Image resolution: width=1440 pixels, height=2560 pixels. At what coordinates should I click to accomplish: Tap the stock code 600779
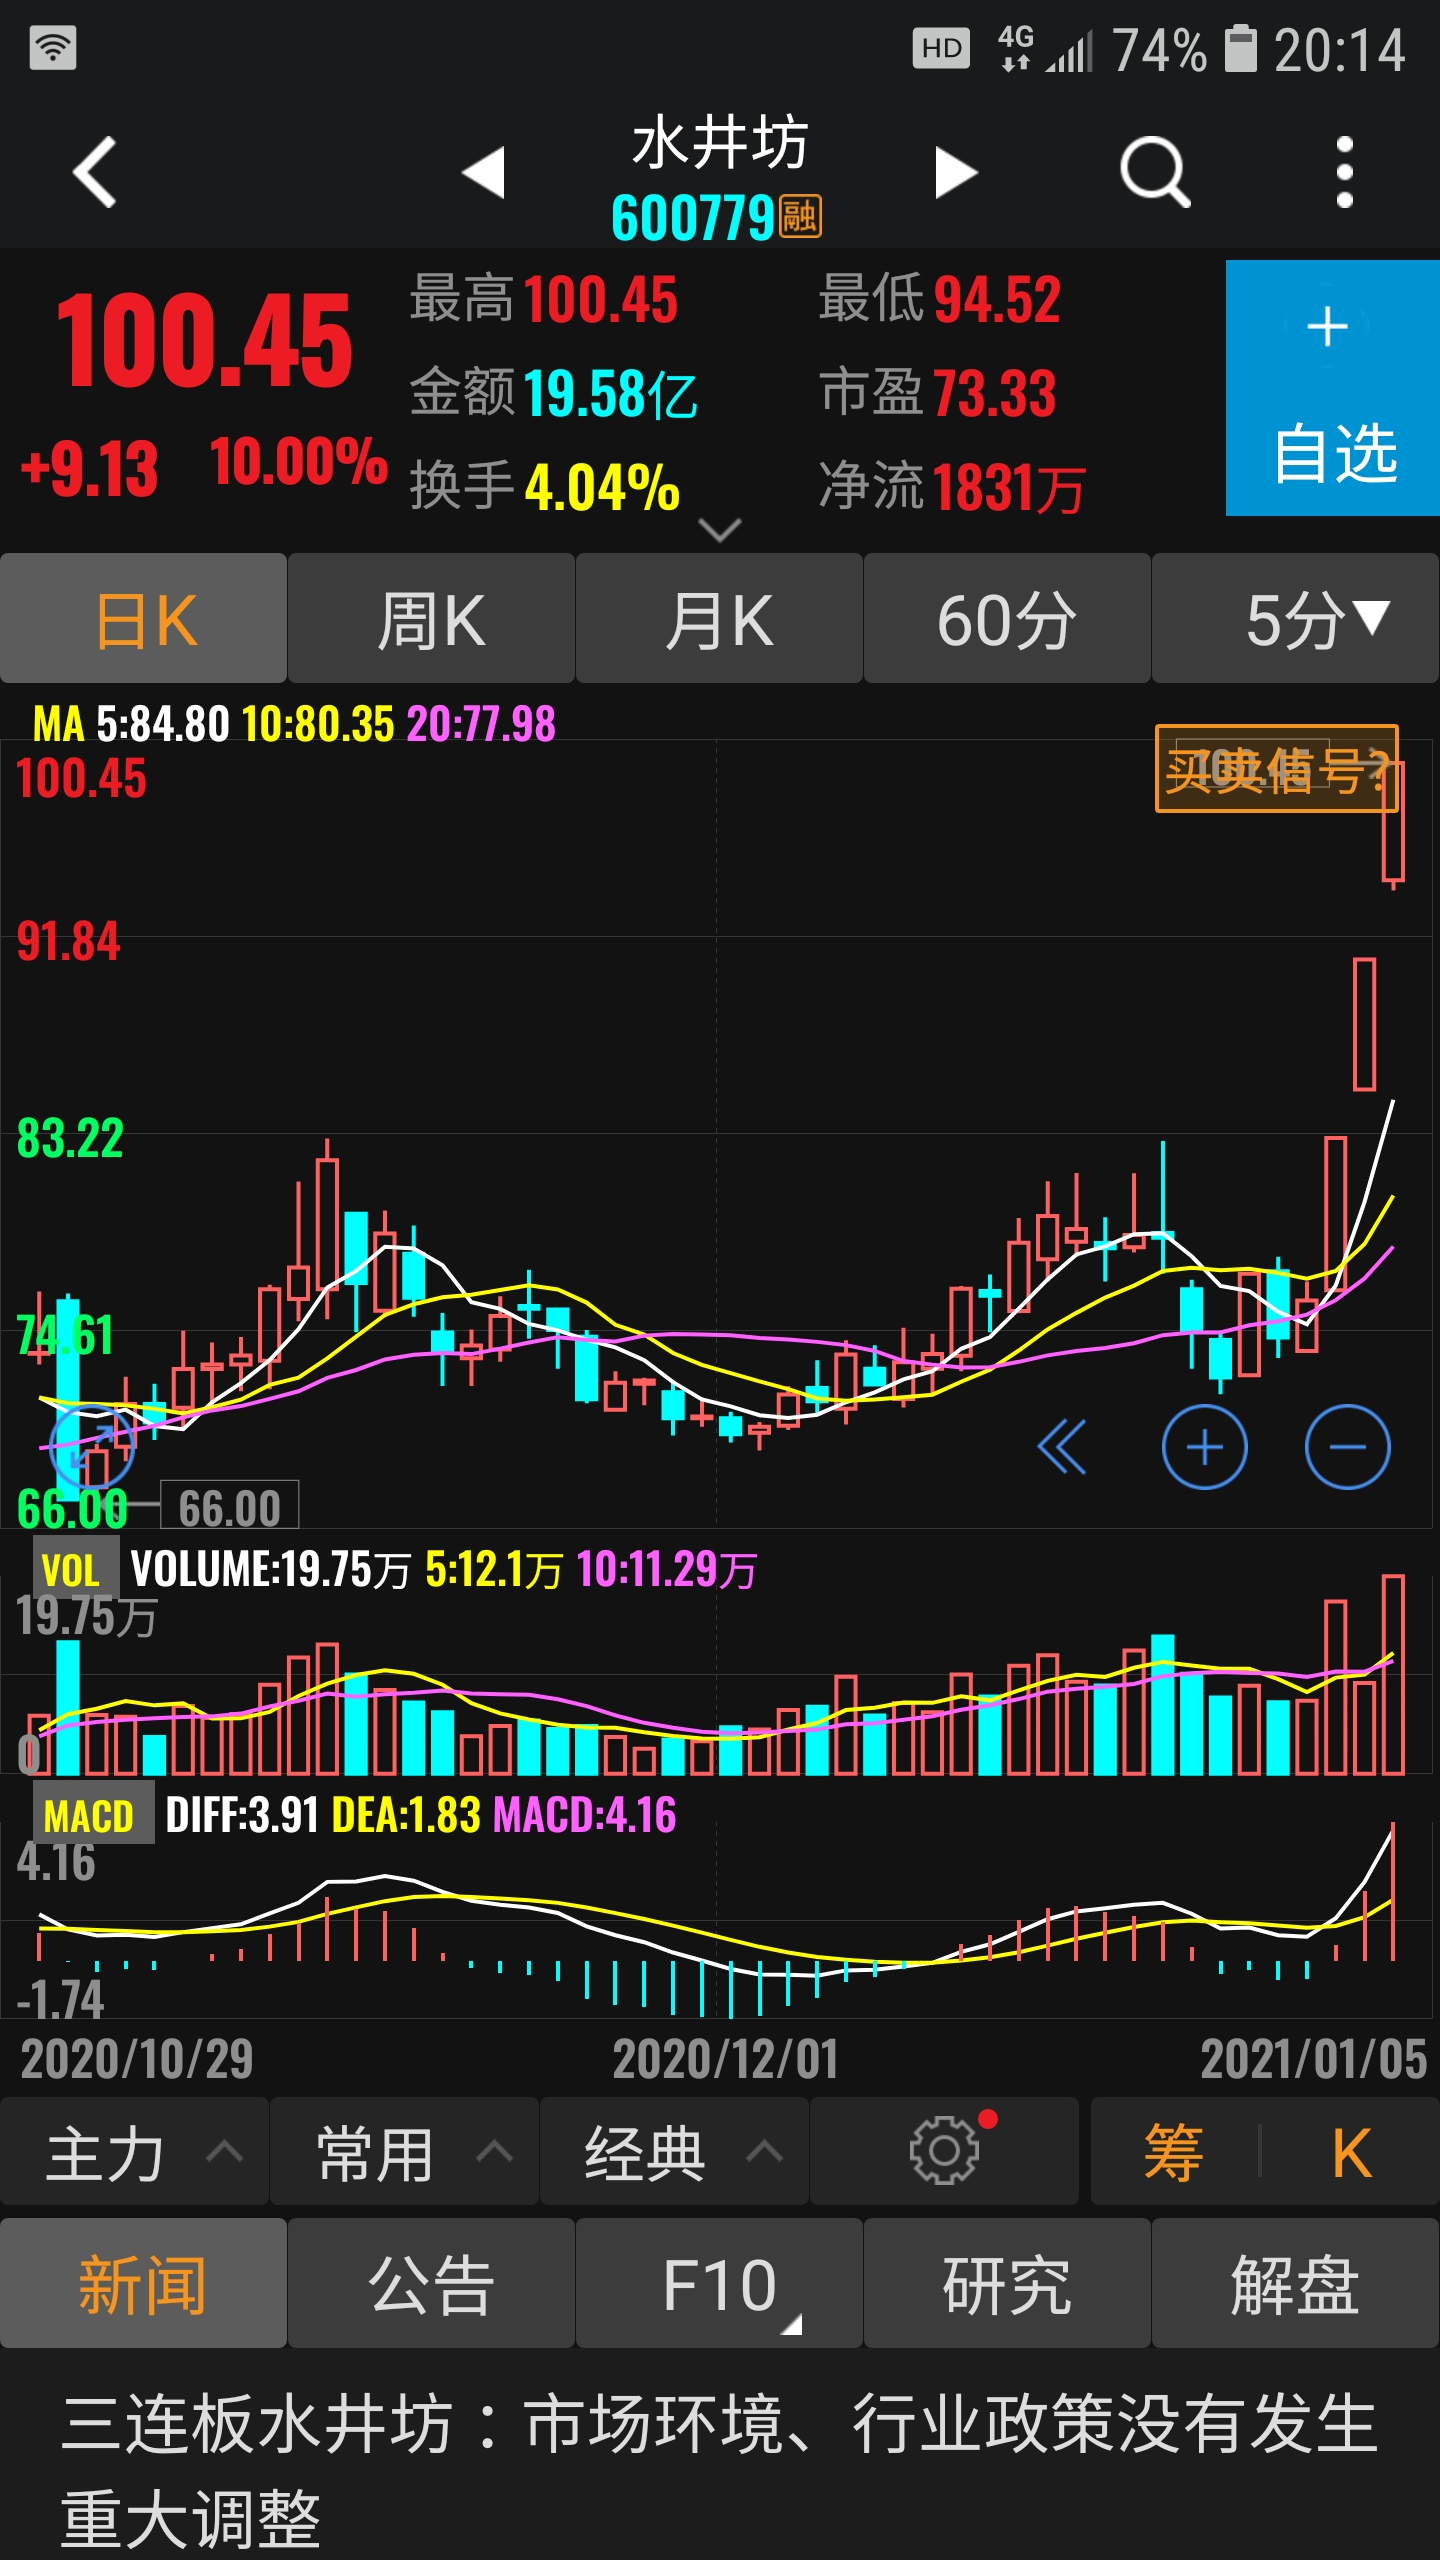[693, 217]
